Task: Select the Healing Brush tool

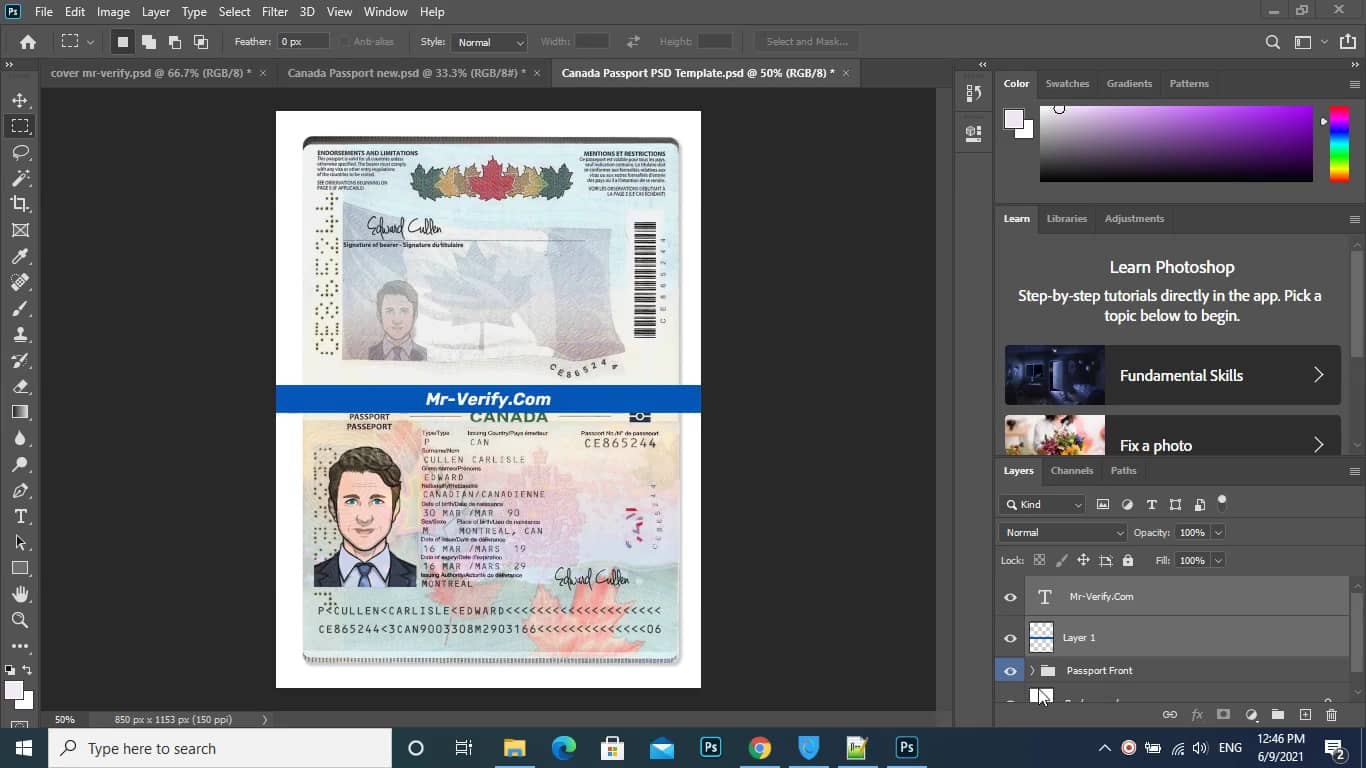Action: tap(20, 283)
